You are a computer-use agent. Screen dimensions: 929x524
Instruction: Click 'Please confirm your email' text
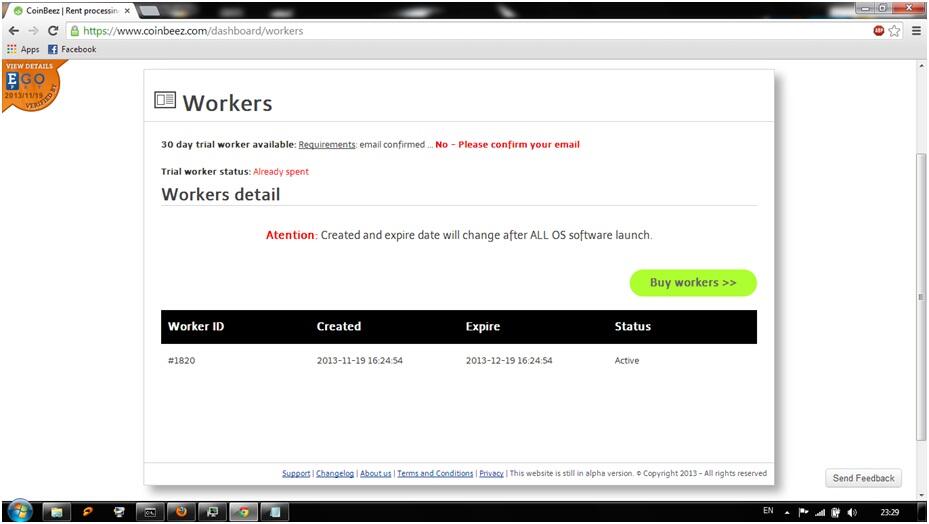tap(518, 145)
